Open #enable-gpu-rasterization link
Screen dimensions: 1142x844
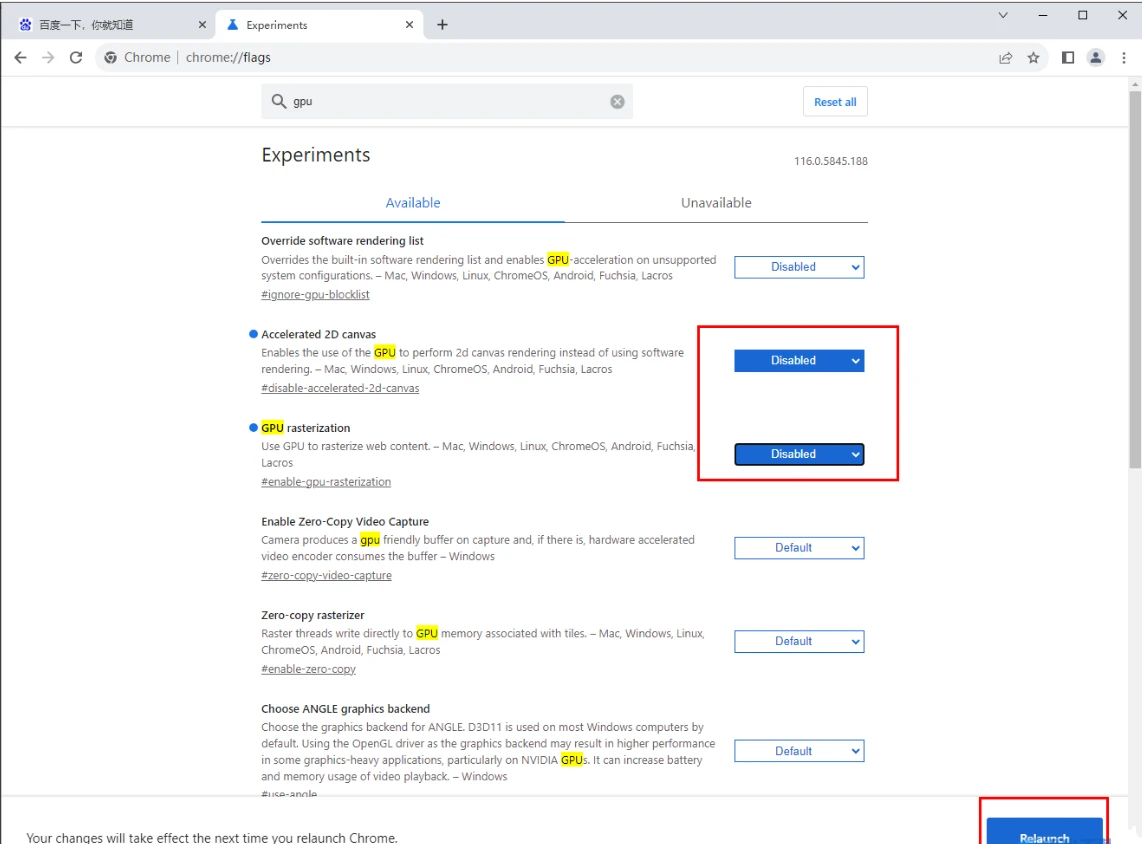pos(326,481)
